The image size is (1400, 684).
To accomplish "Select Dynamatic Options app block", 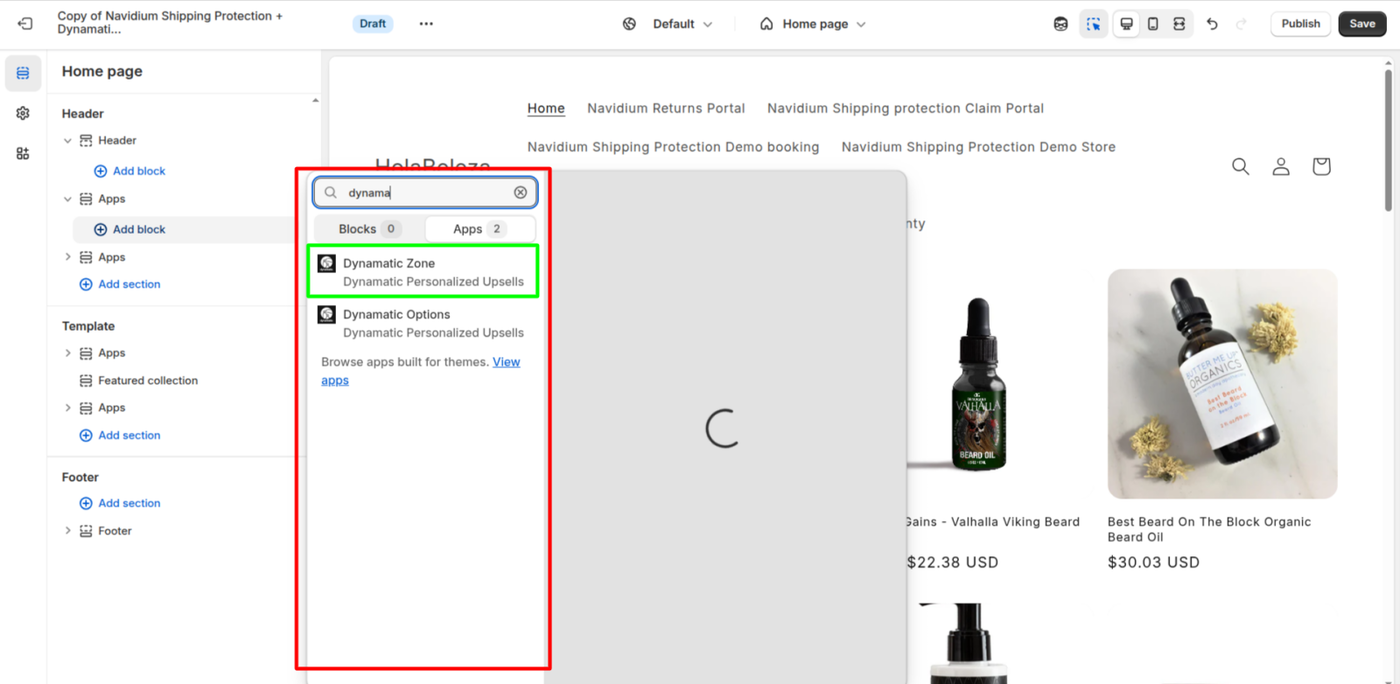I will click(423, 323).
